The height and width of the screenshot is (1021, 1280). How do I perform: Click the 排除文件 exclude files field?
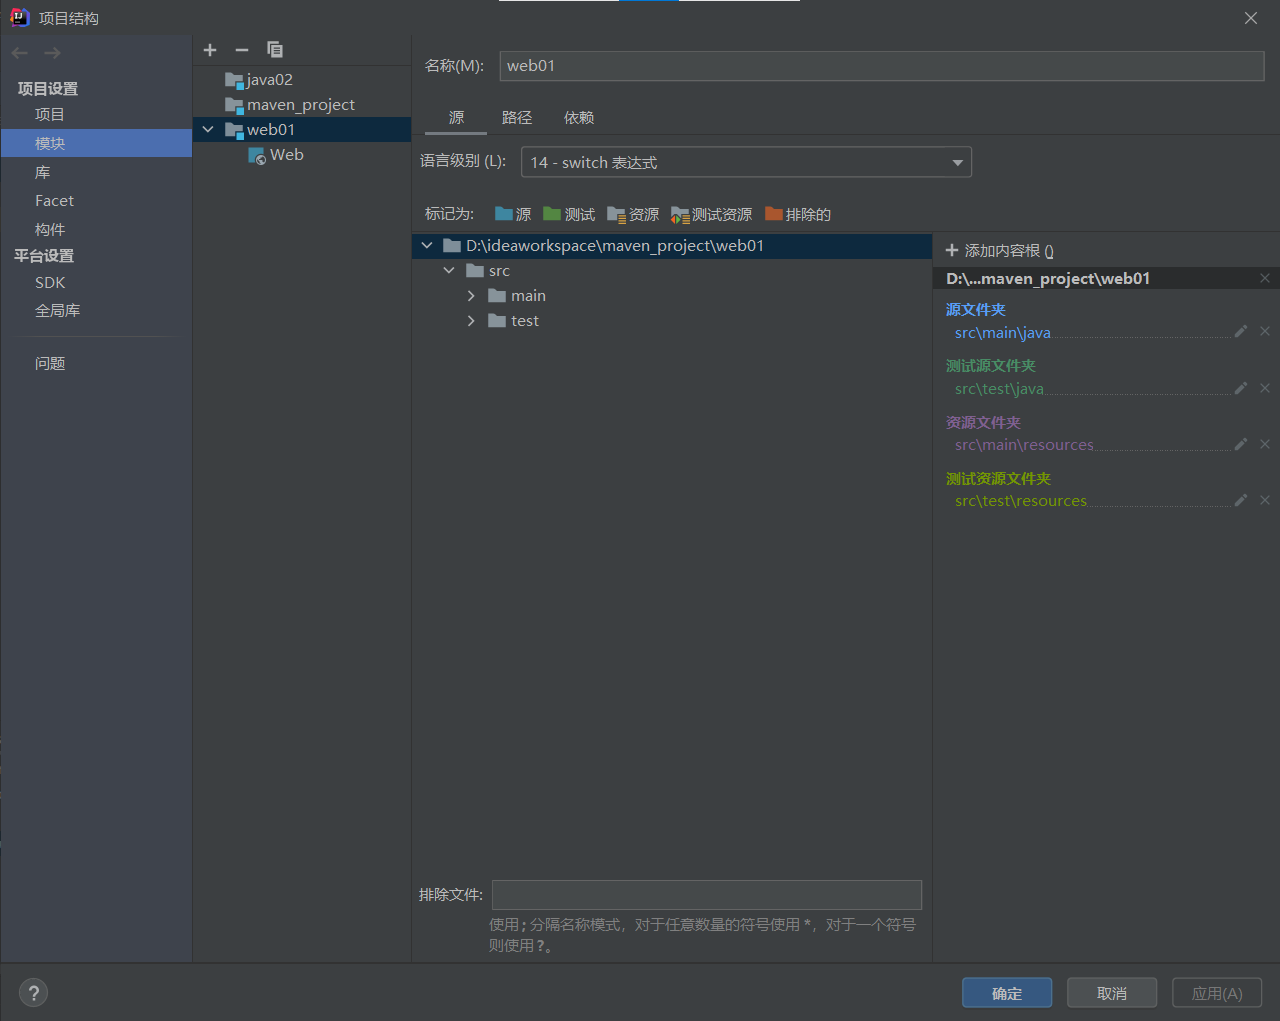pos(707,895)
